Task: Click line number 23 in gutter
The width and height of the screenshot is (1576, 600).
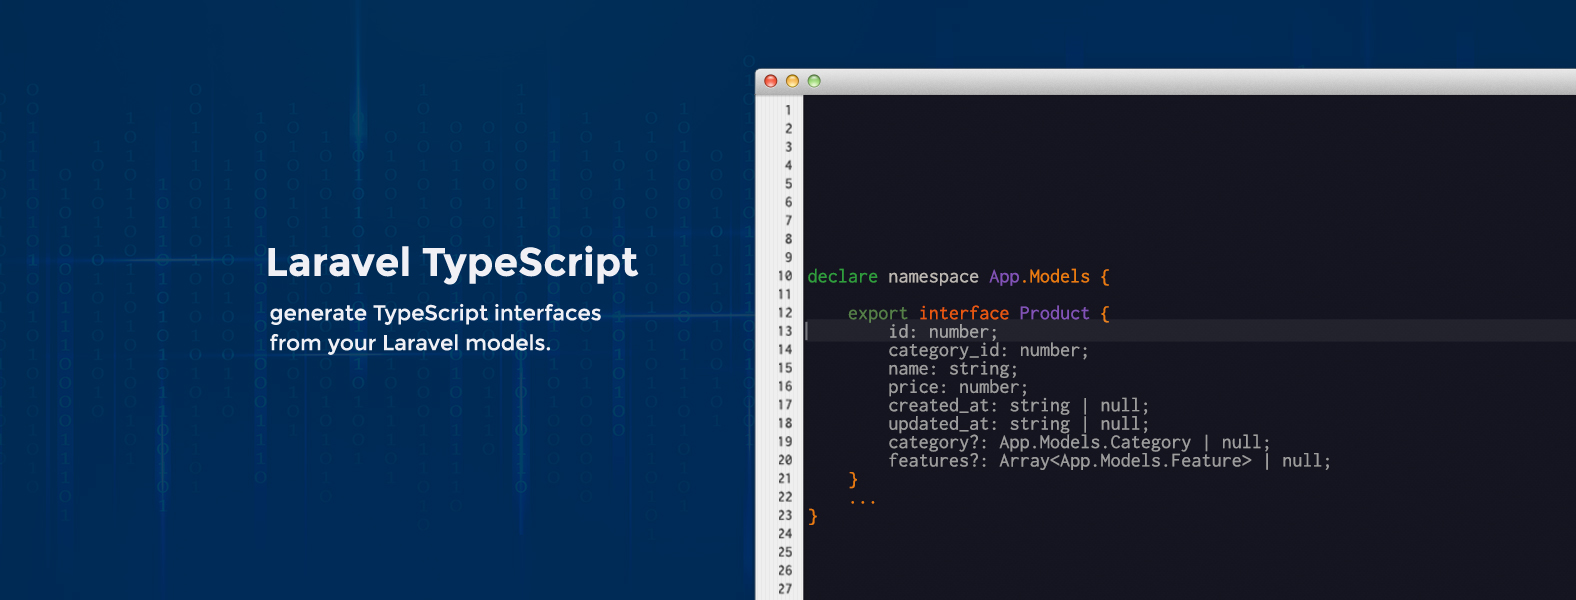Action: [785, 515]
